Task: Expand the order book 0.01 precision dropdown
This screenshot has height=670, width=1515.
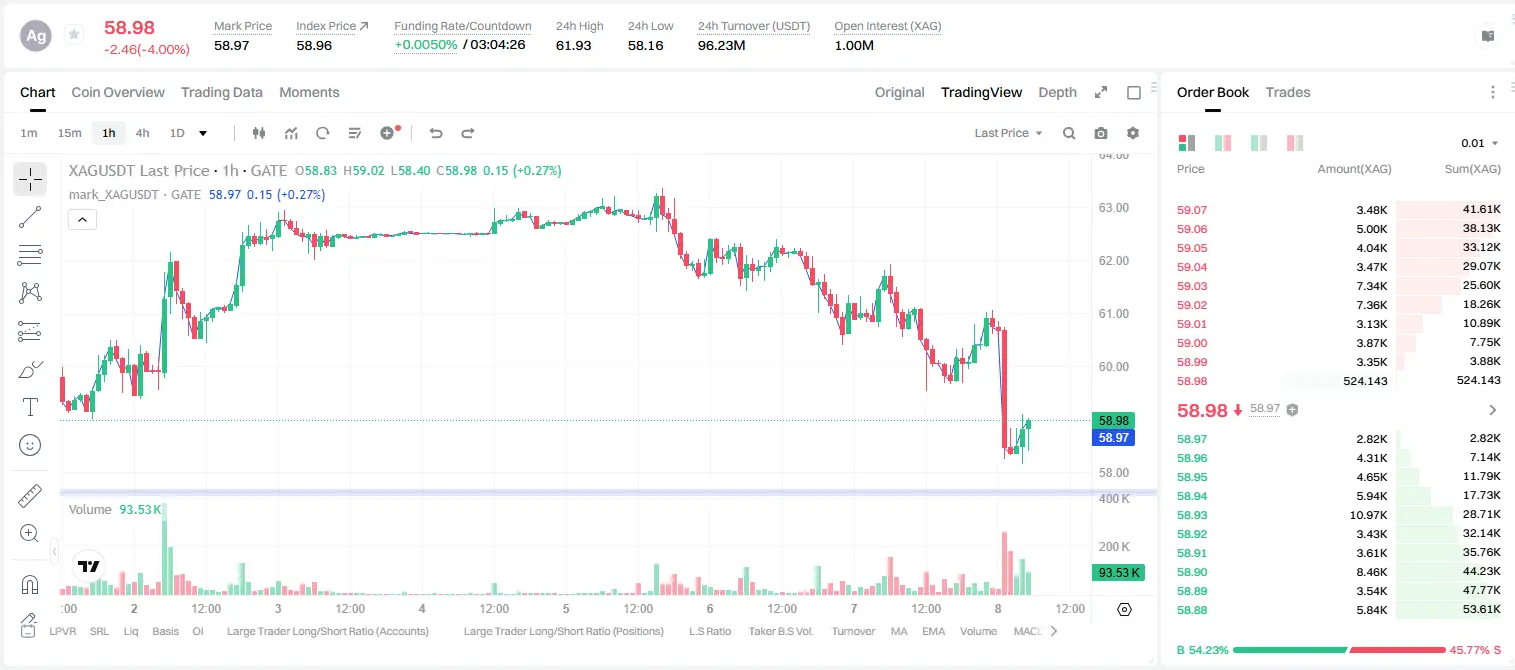Action: pyautogui.click(x=1480, y=143)
